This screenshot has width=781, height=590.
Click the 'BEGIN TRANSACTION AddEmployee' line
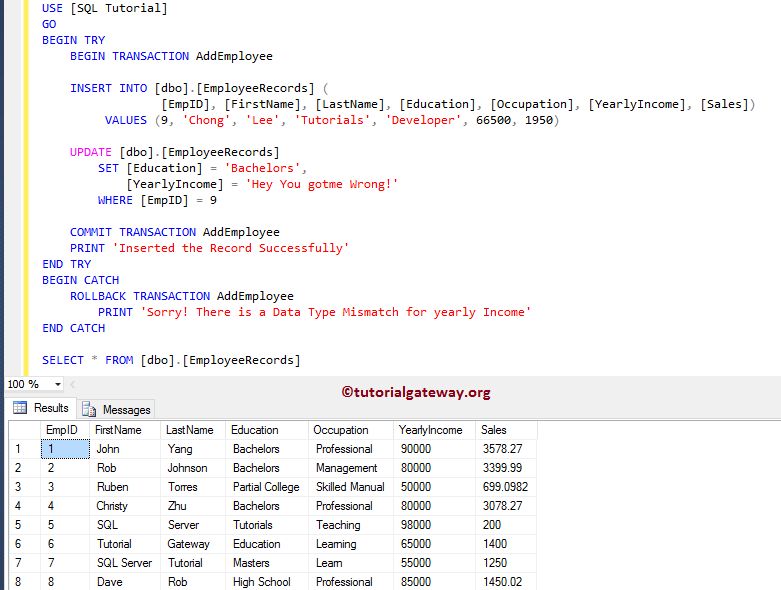[x=171, y=56]
